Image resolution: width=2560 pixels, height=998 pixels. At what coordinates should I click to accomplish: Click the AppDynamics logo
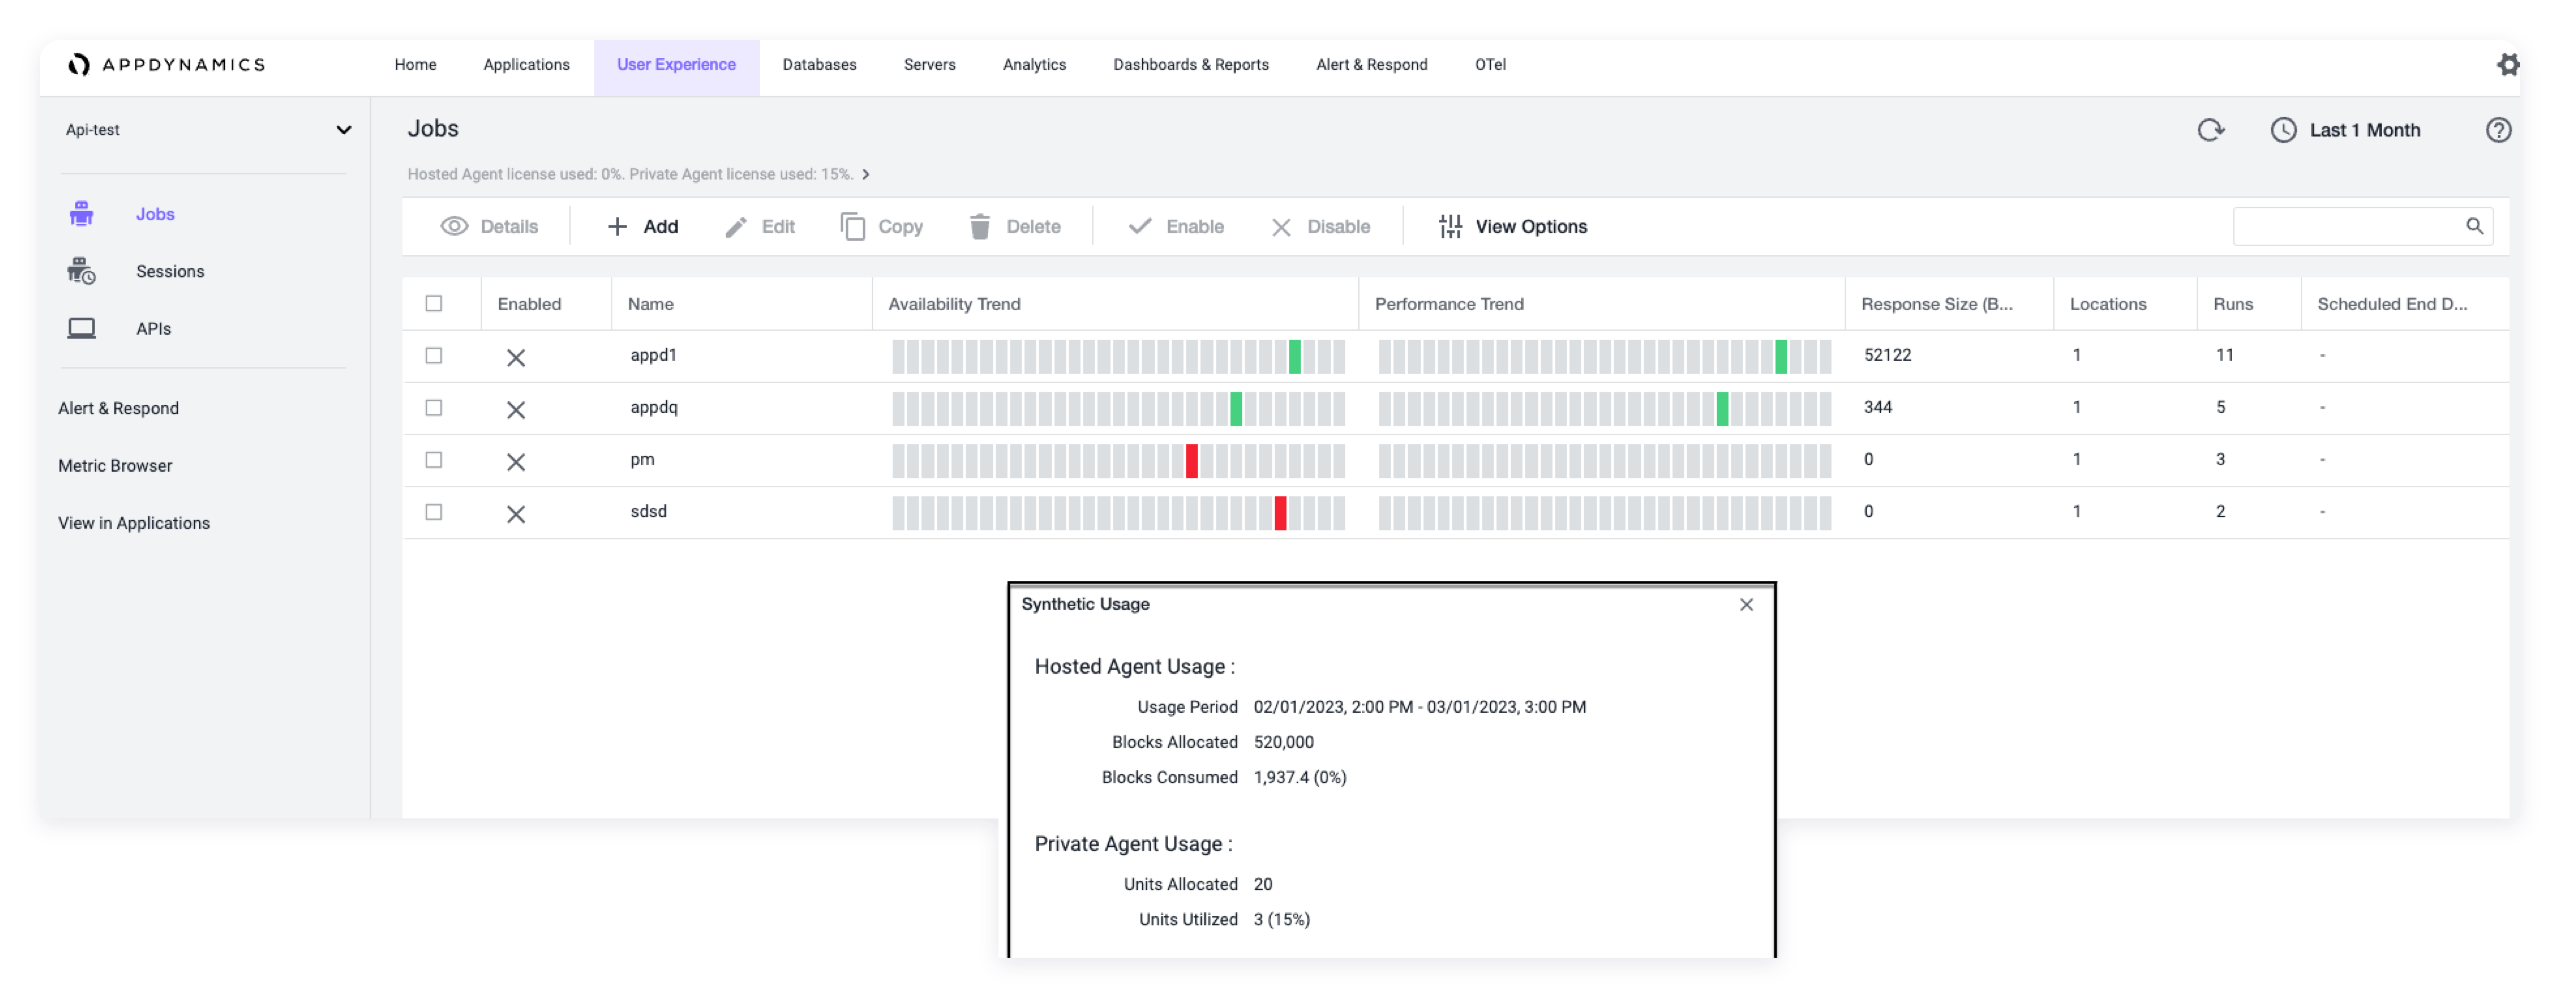point(166,65)
